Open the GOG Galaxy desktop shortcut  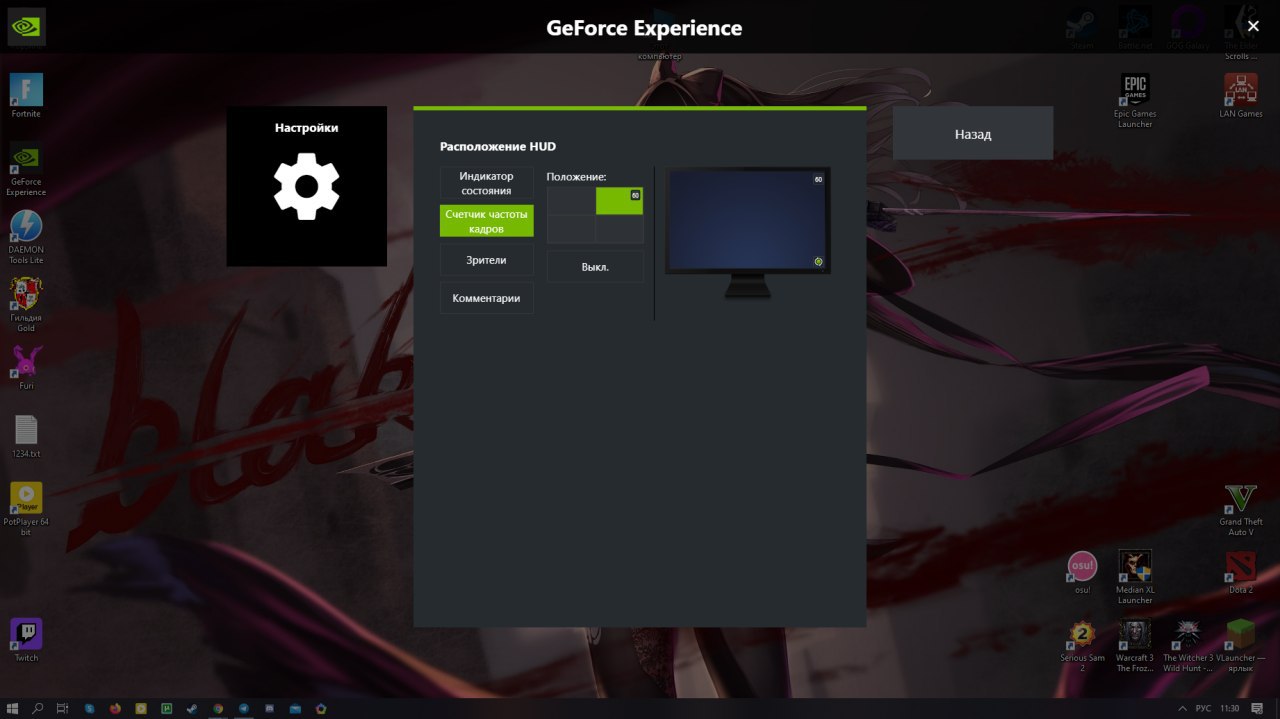pos(1188,28)
